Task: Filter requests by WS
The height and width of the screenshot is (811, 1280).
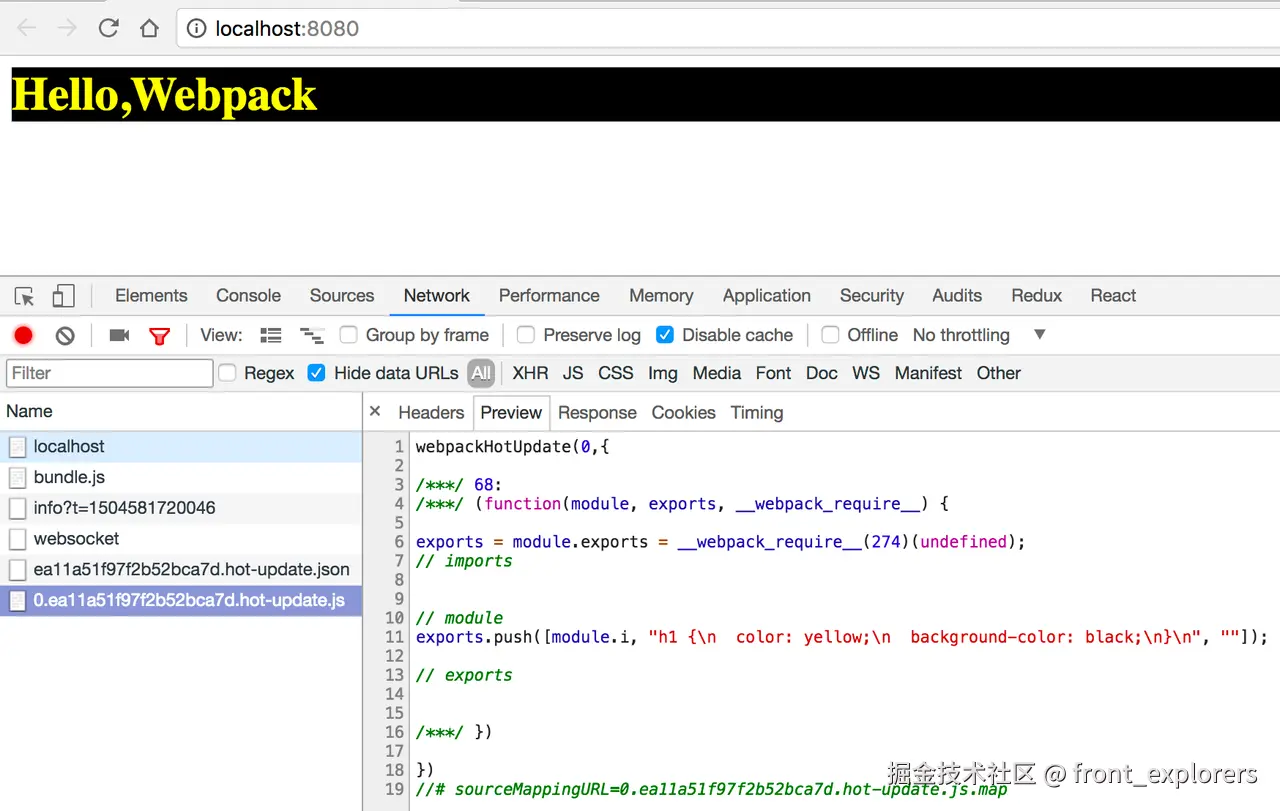Action: click(x=866, y=373)
